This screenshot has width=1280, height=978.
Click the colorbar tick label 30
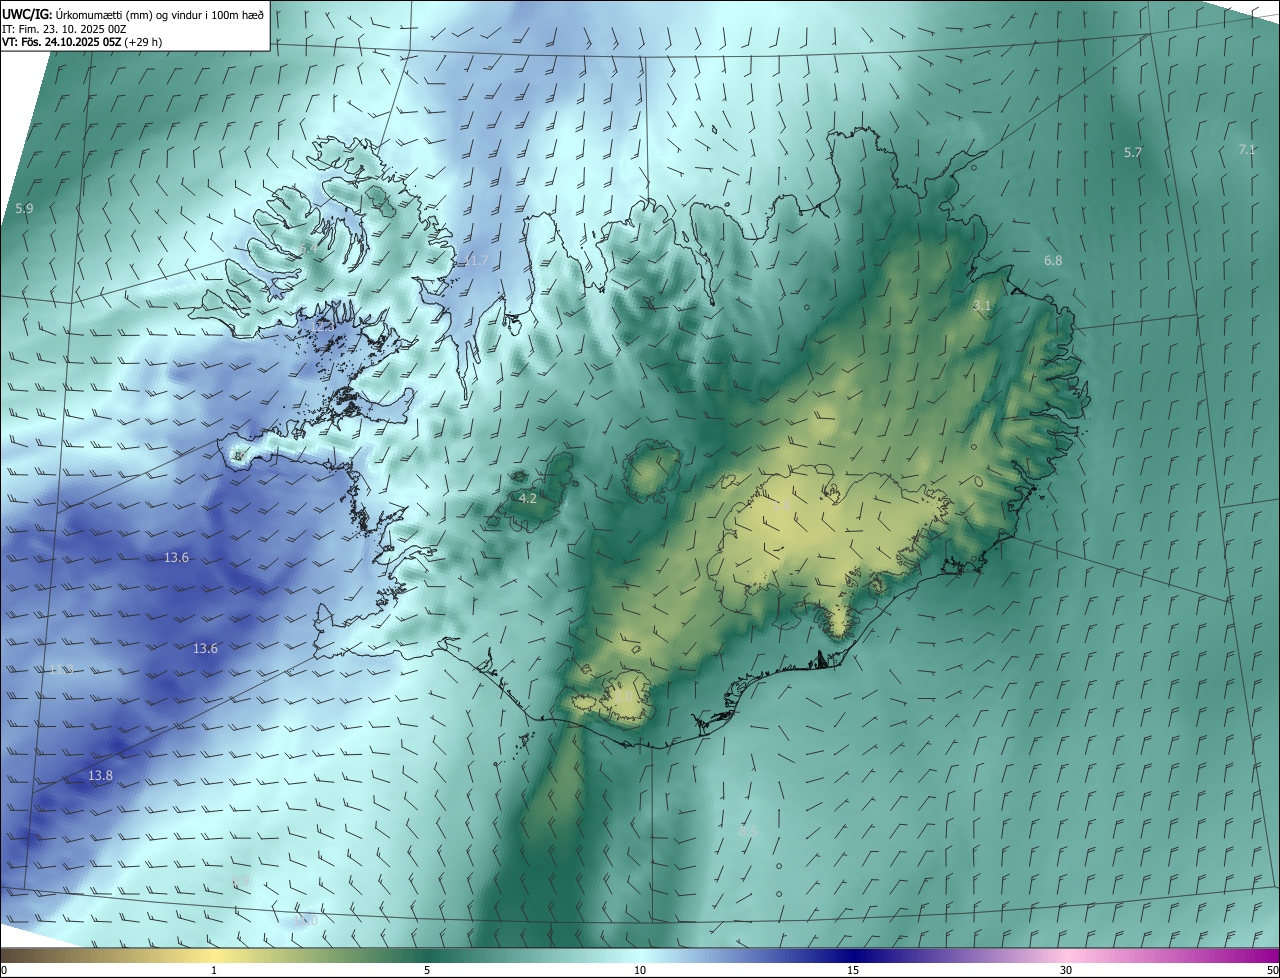[1066, 971]
